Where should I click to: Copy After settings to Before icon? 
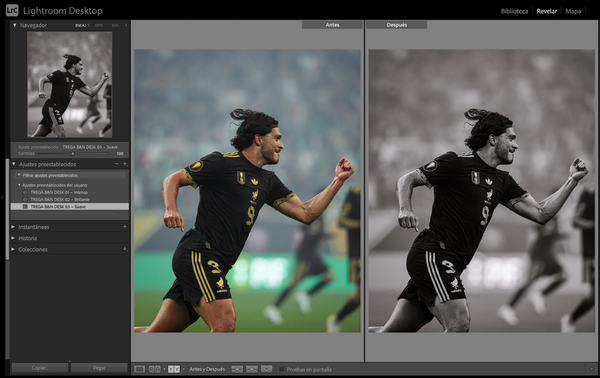pos(252,369)
